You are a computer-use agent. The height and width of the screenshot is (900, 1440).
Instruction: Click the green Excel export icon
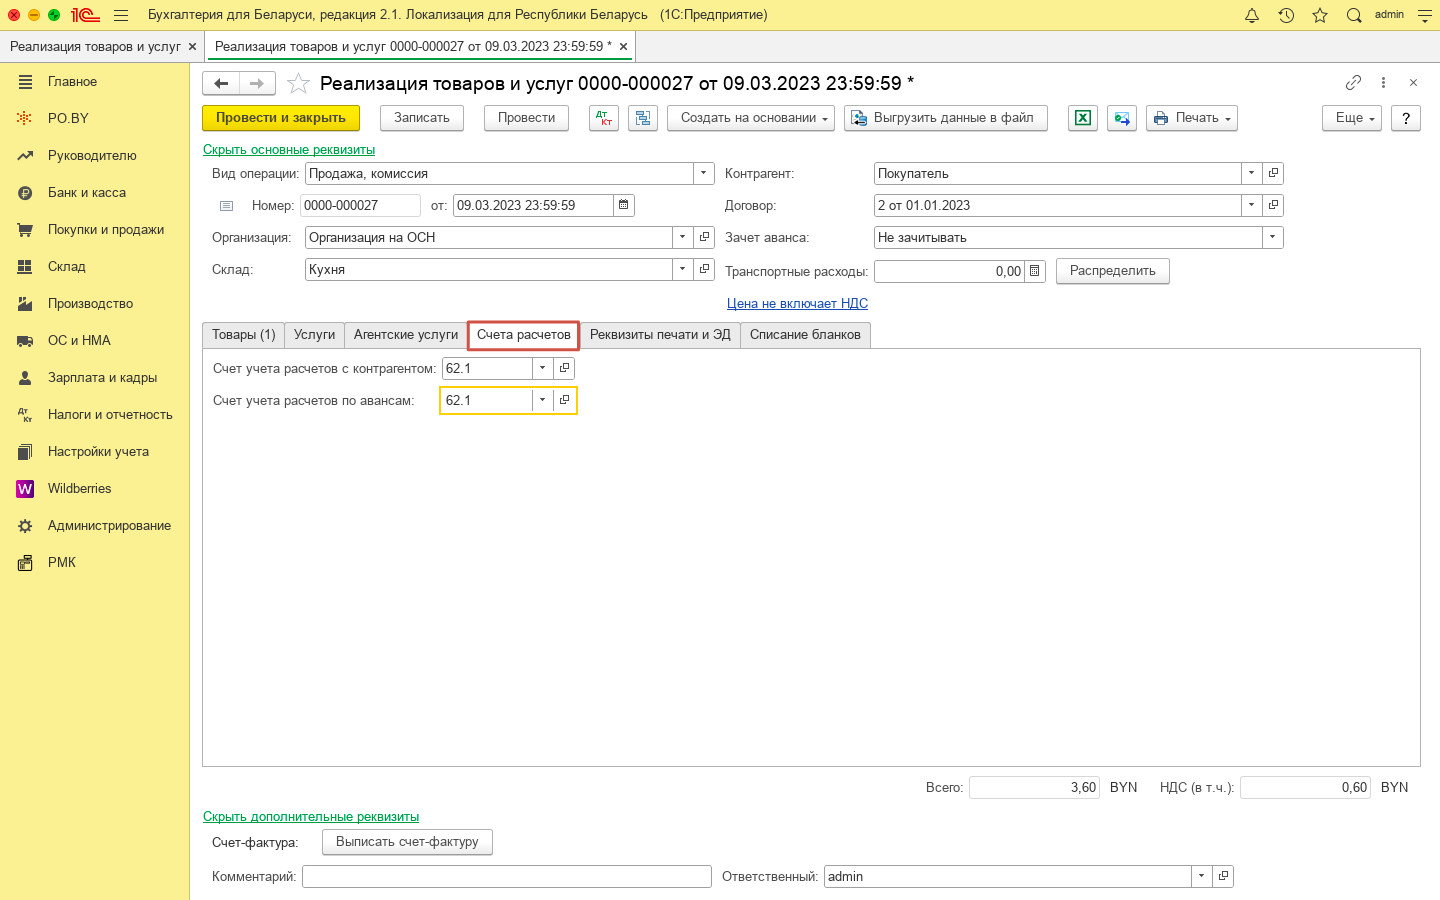click(x=1083, y=118)
